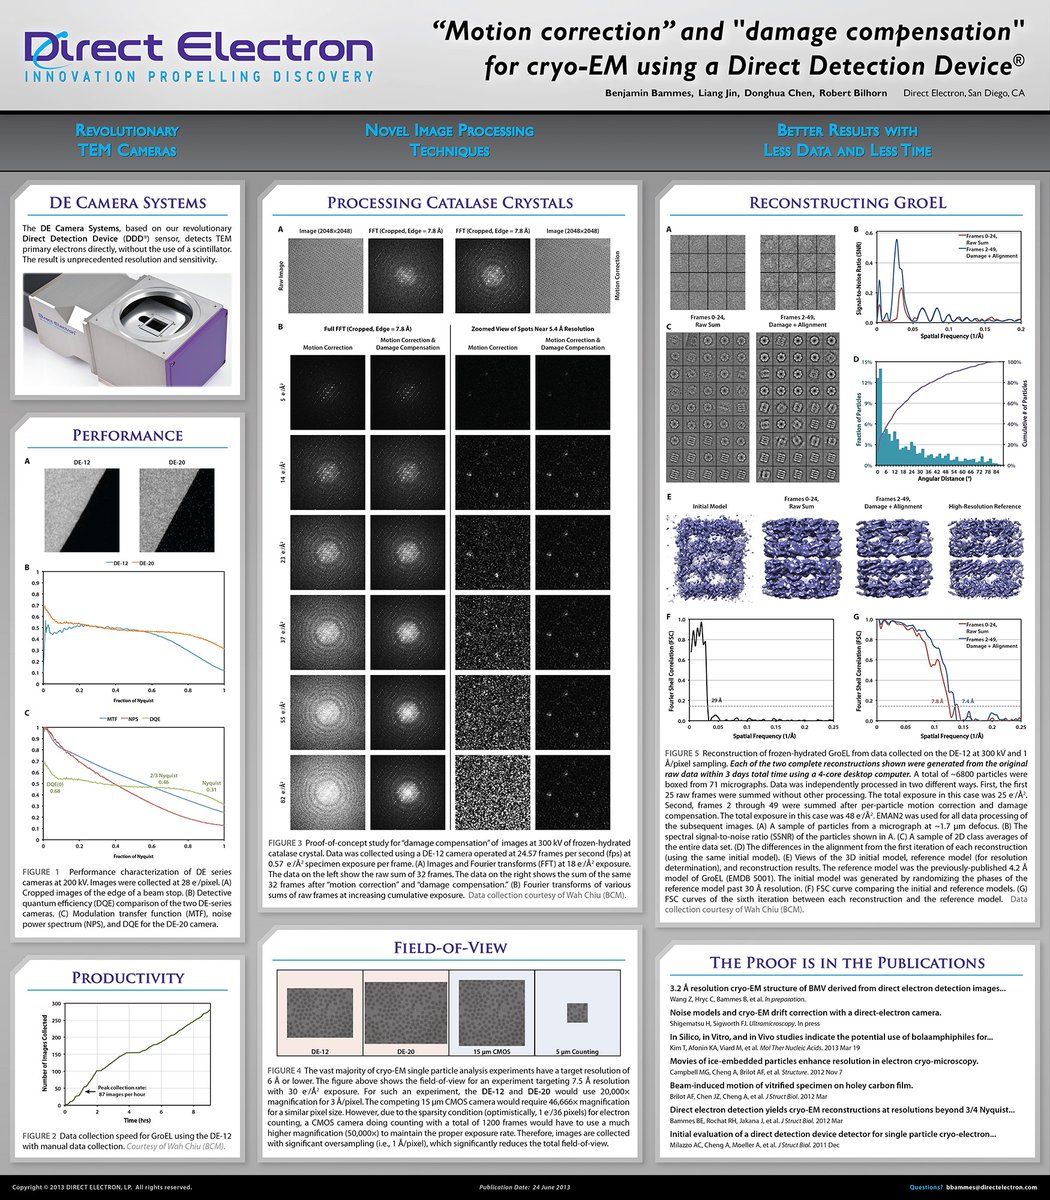The width and height of the screenshot is (1050, 1200).
Task: Click 'Better Results with Less Data and Less Time'
Action: coord(847,140)
